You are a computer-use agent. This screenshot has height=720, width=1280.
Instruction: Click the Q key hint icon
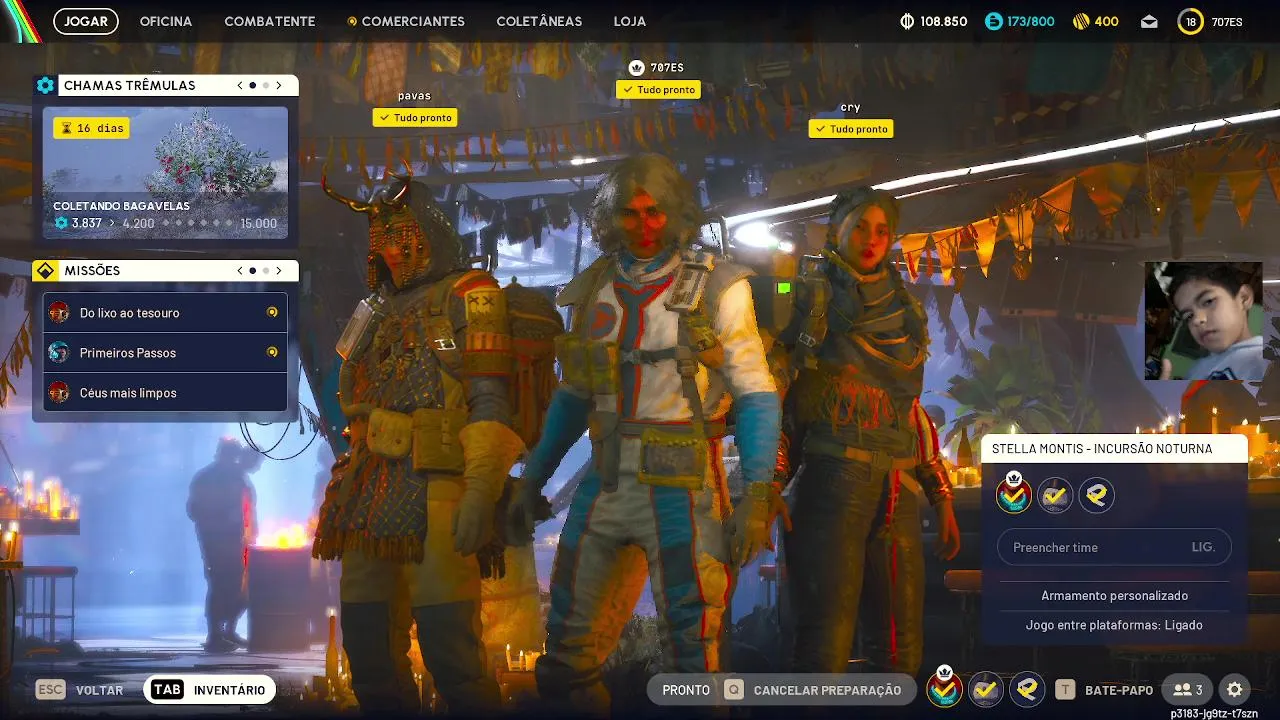click(734, 690)
